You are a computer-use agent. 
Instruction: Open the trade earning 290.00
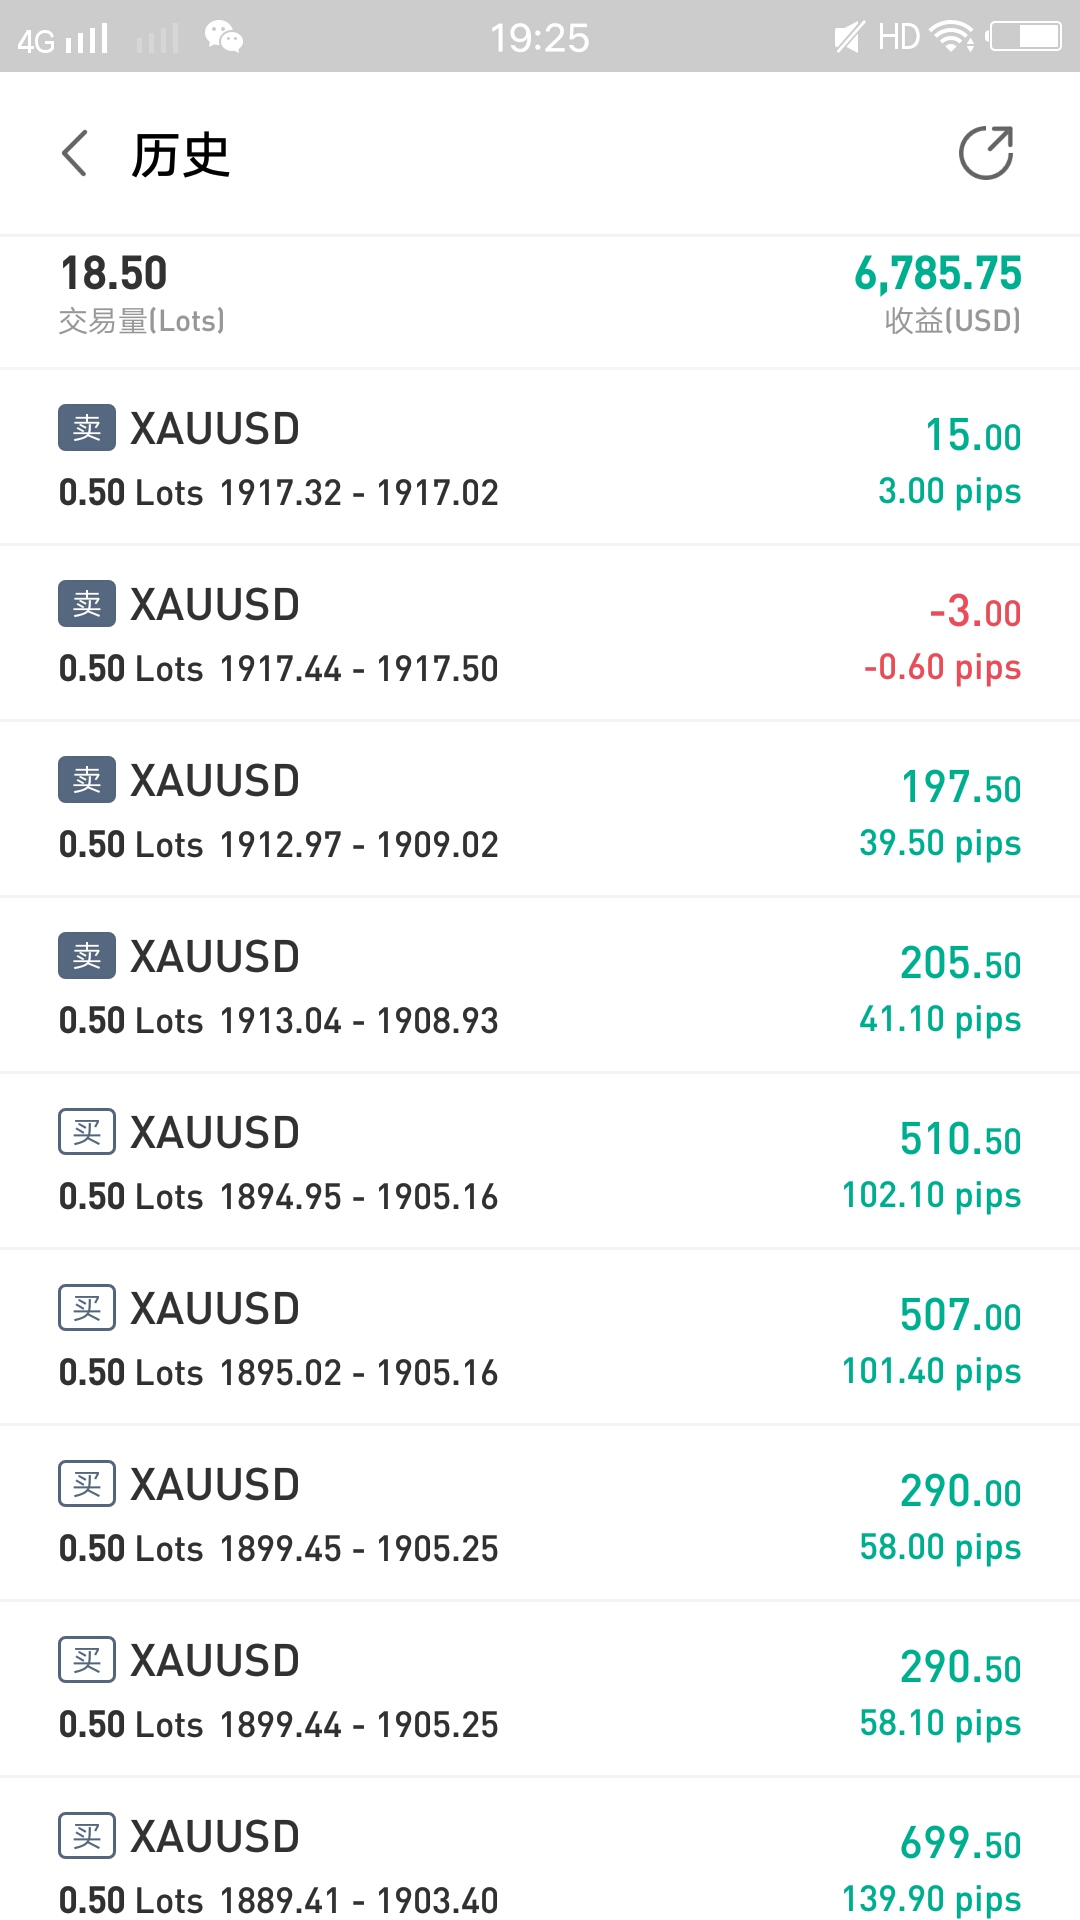(x=540, y=1513)
